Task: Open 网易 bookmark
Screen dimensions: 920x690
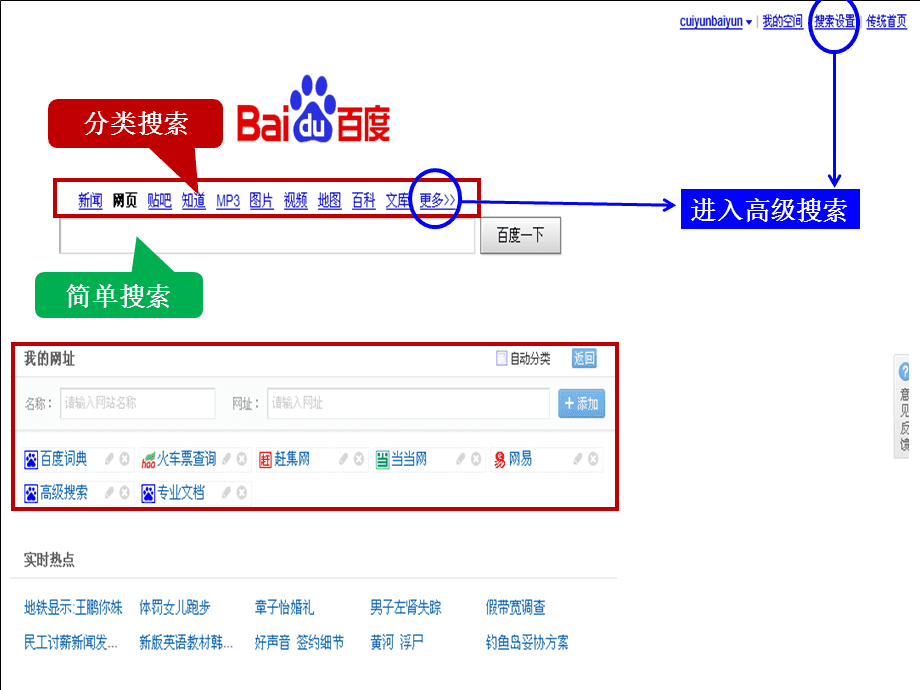Action: (520, 459)
